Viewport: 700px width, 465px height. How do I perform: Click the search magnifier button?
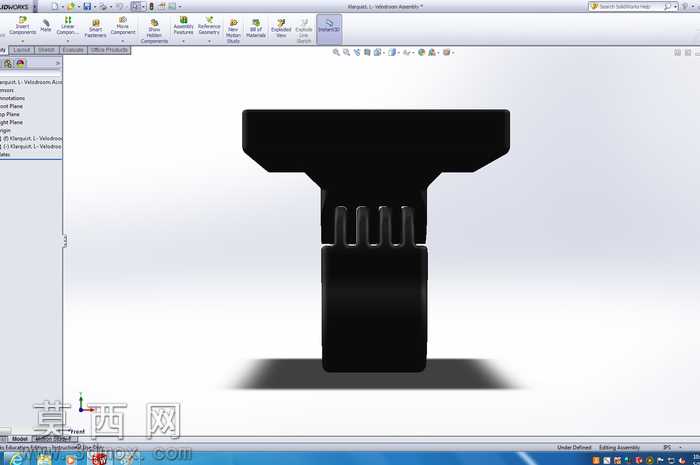[667, 6]
